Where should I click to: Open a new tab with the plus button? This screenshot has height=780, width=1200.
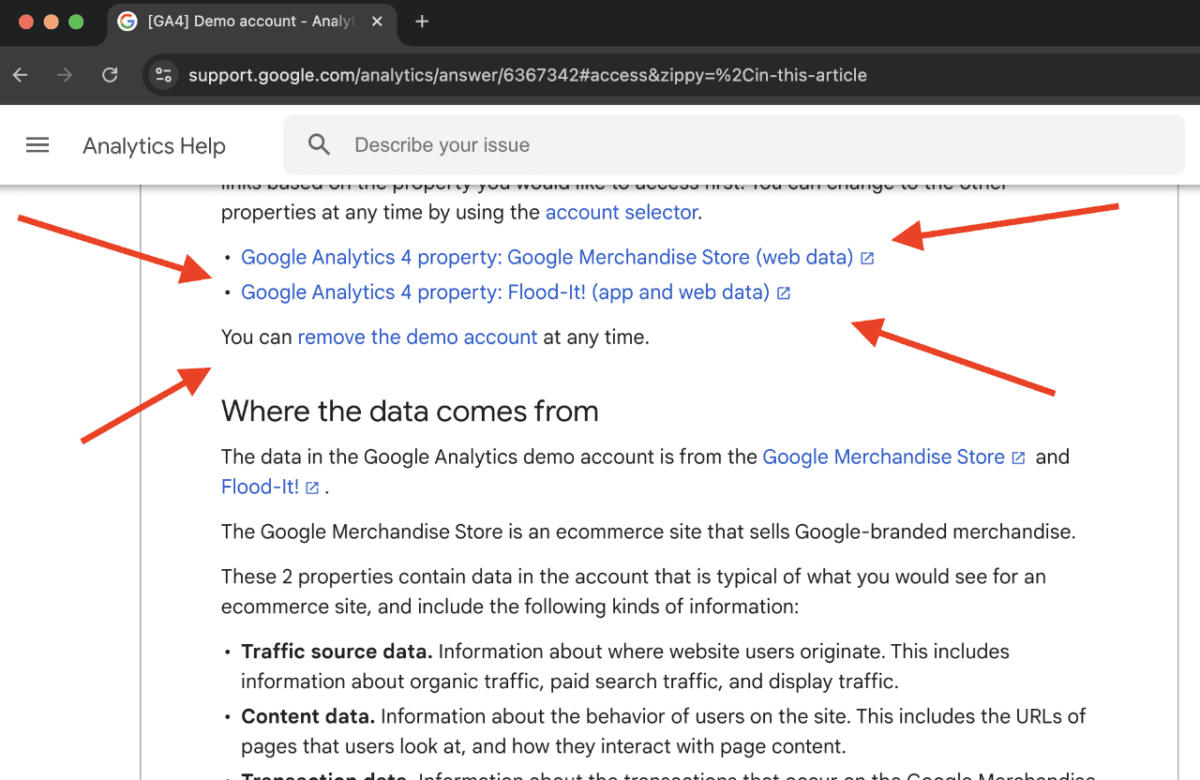coord(422,21)
